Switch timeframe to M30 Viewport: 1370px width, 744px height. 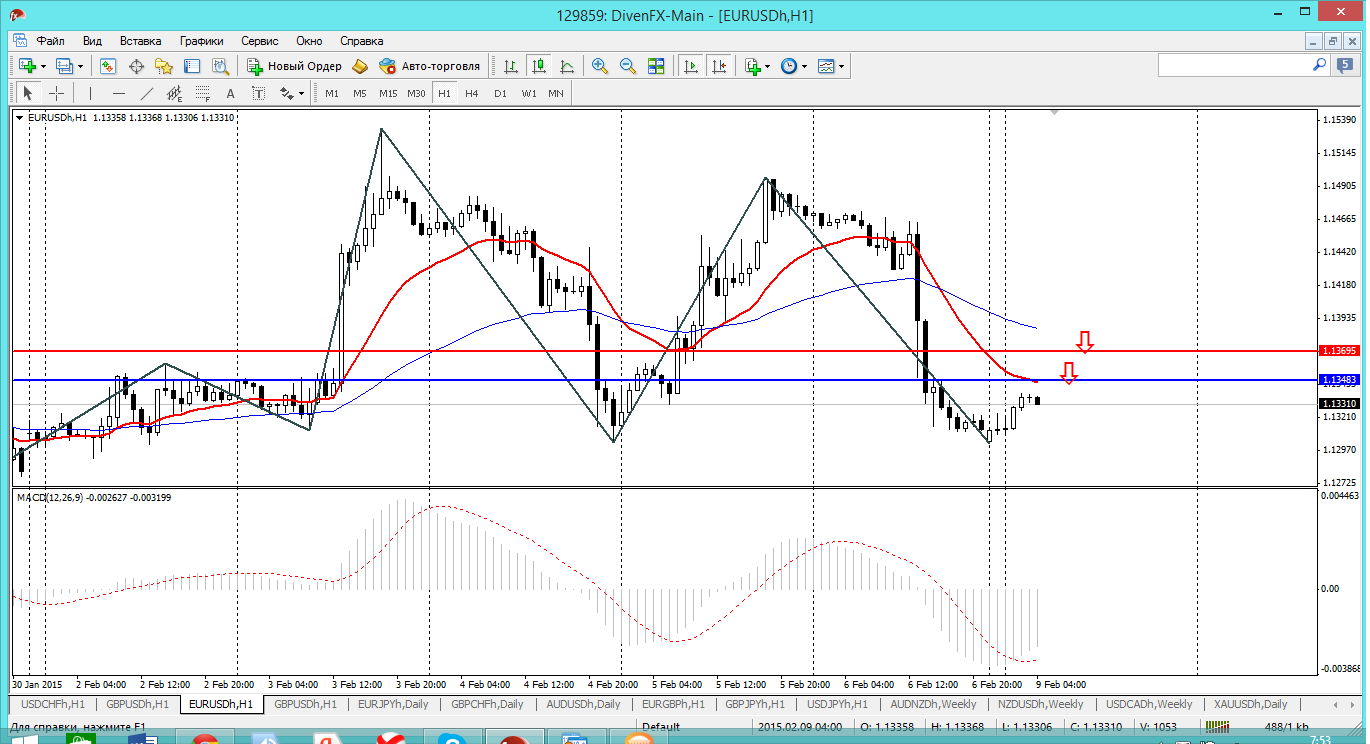tap(416, 93)
